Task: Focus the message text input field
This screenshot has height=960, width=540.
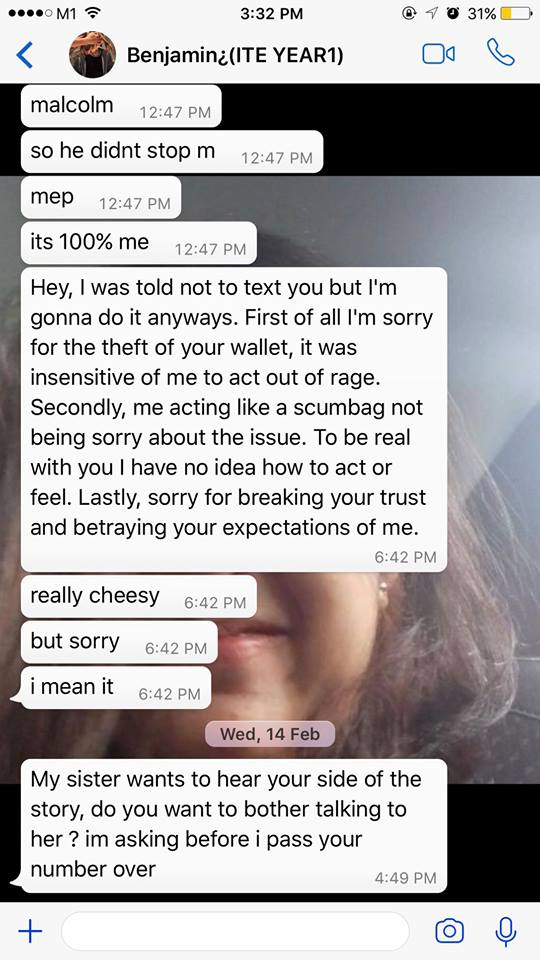Action: tap(235, 931)
